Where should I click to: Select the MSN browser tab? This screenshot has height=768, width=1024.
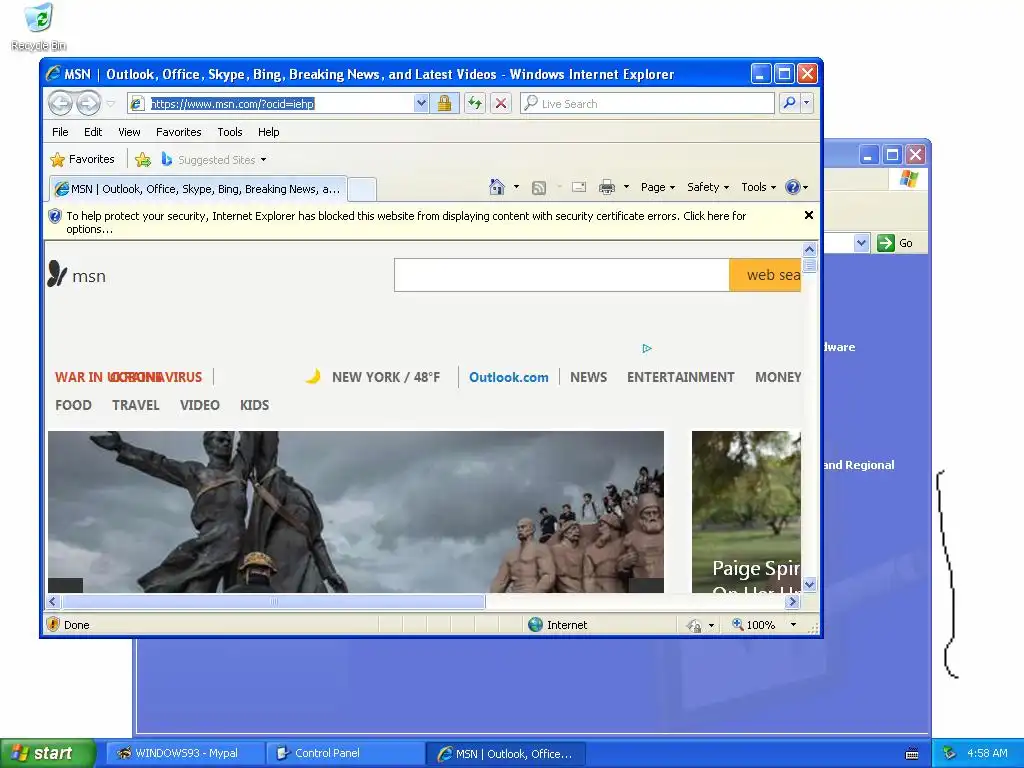point(199,189)
